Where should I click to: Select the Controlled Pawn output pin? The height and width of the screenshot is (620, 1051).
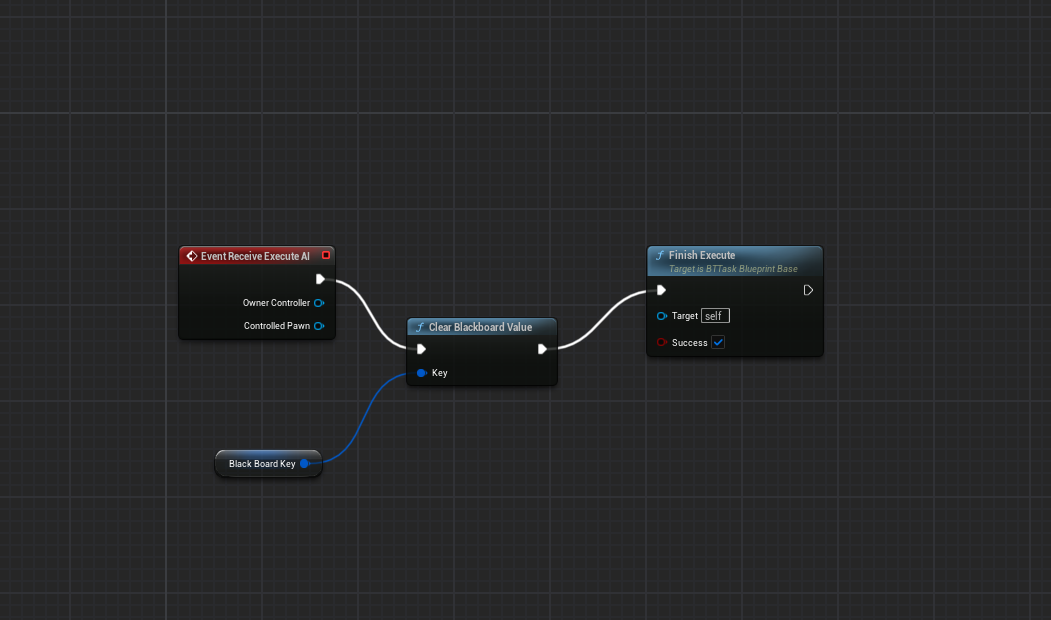pyautogui.click(x=319, y=326)
